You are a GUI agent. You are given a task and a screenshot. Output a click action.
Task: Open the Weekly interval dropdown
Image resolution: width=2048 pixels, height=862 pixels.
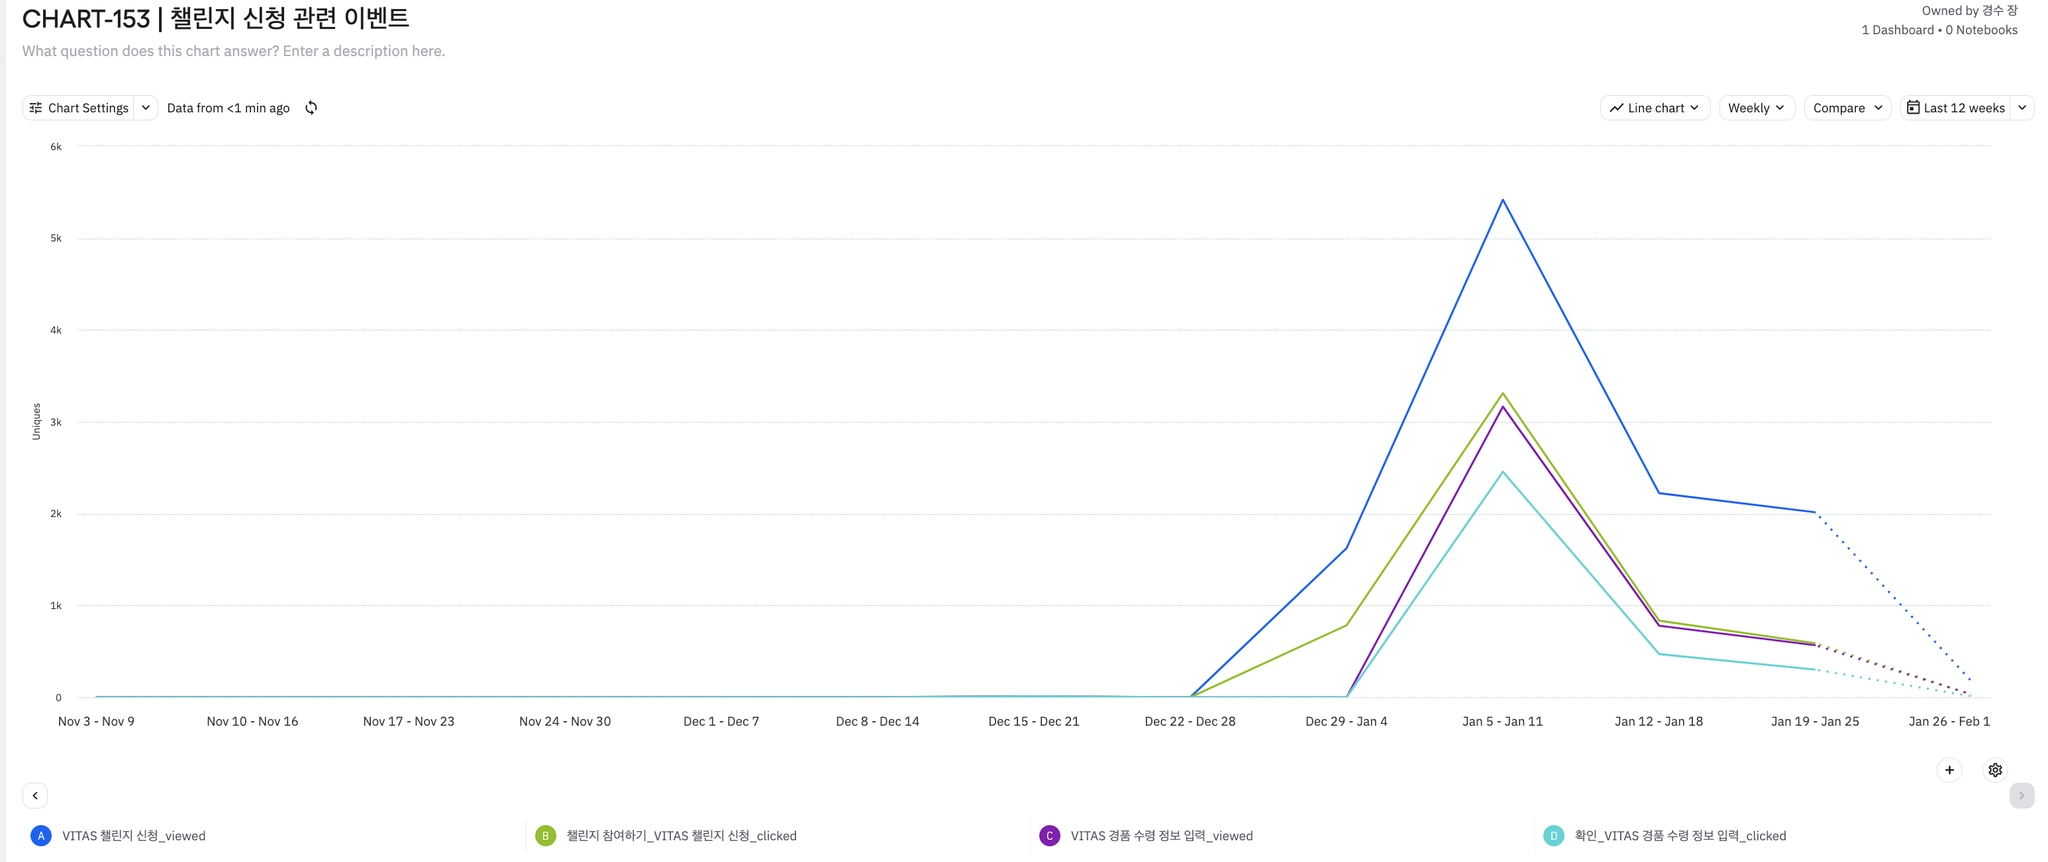[x=1756, y=108]
